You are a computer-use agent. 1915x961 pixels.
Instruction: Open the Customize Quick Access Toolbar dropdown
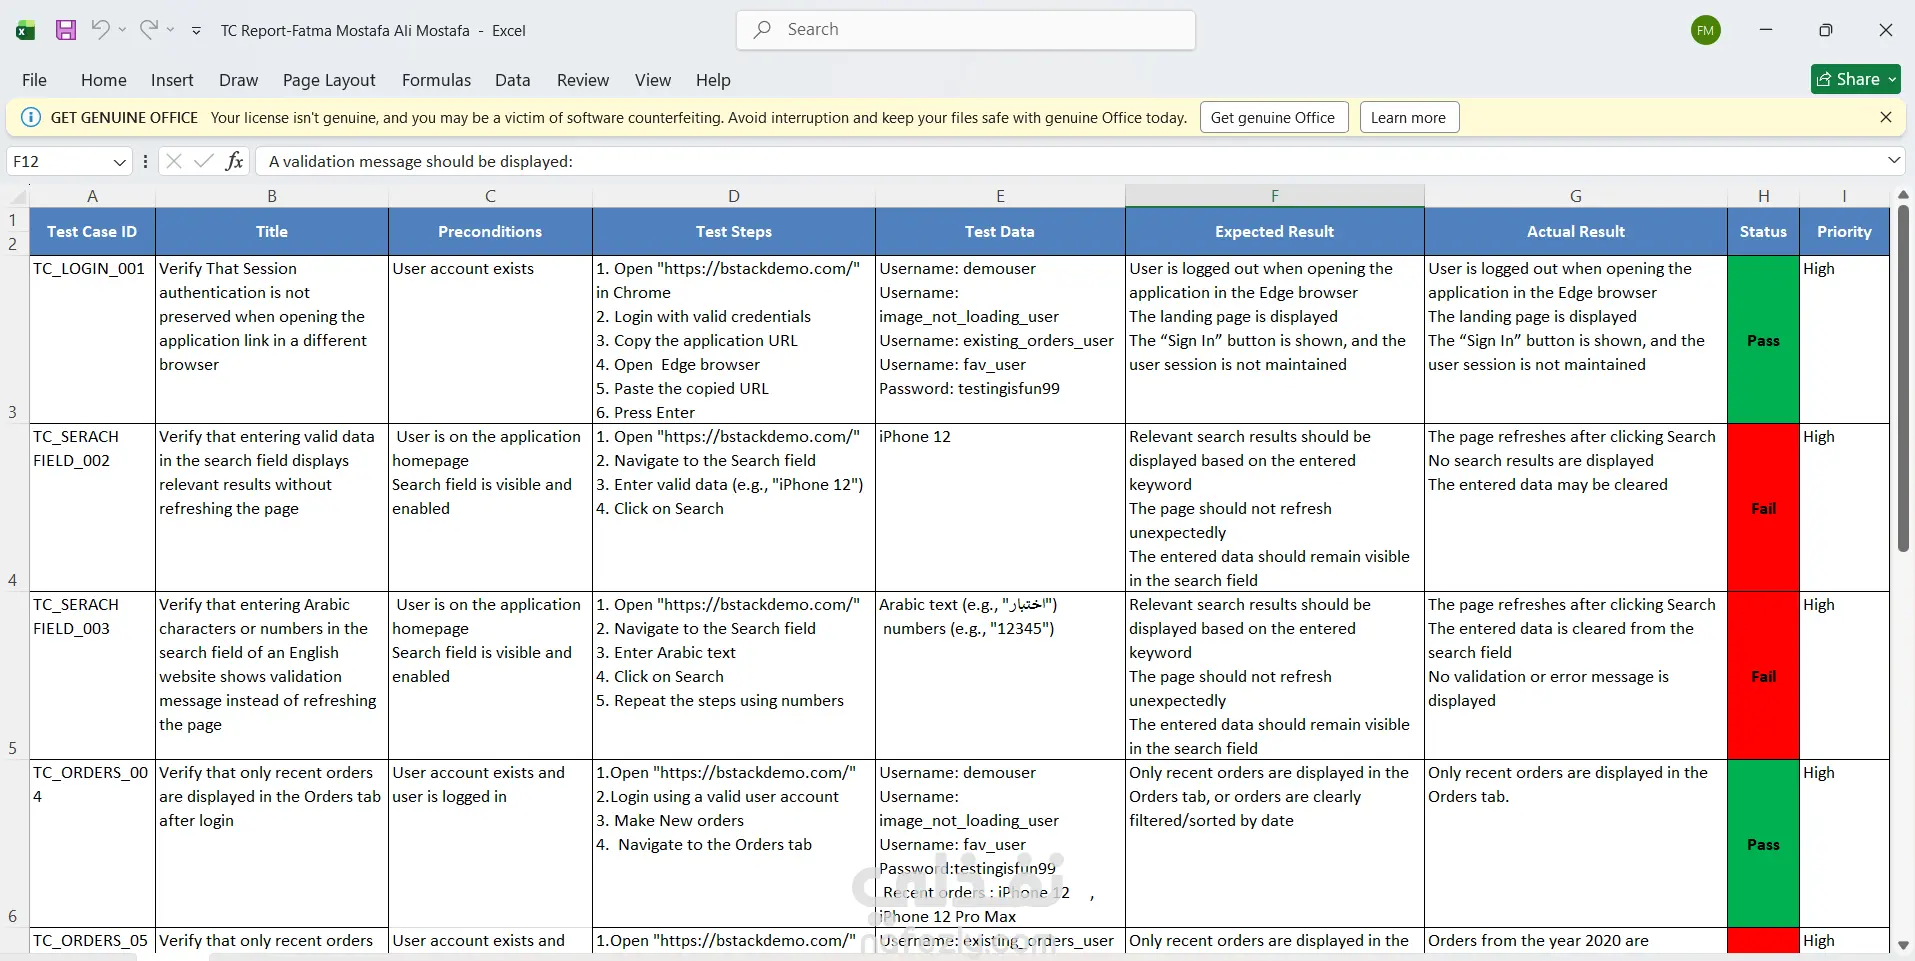196,30
